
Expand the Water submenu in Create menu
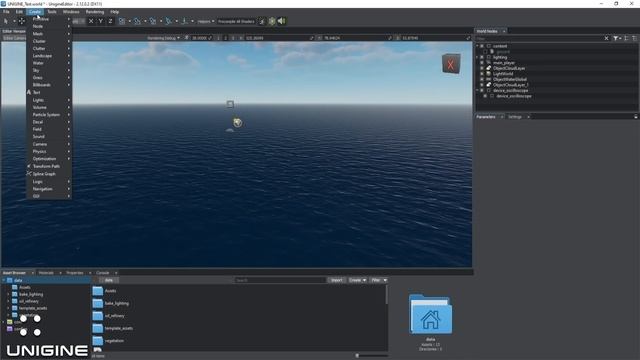point(49,63)
